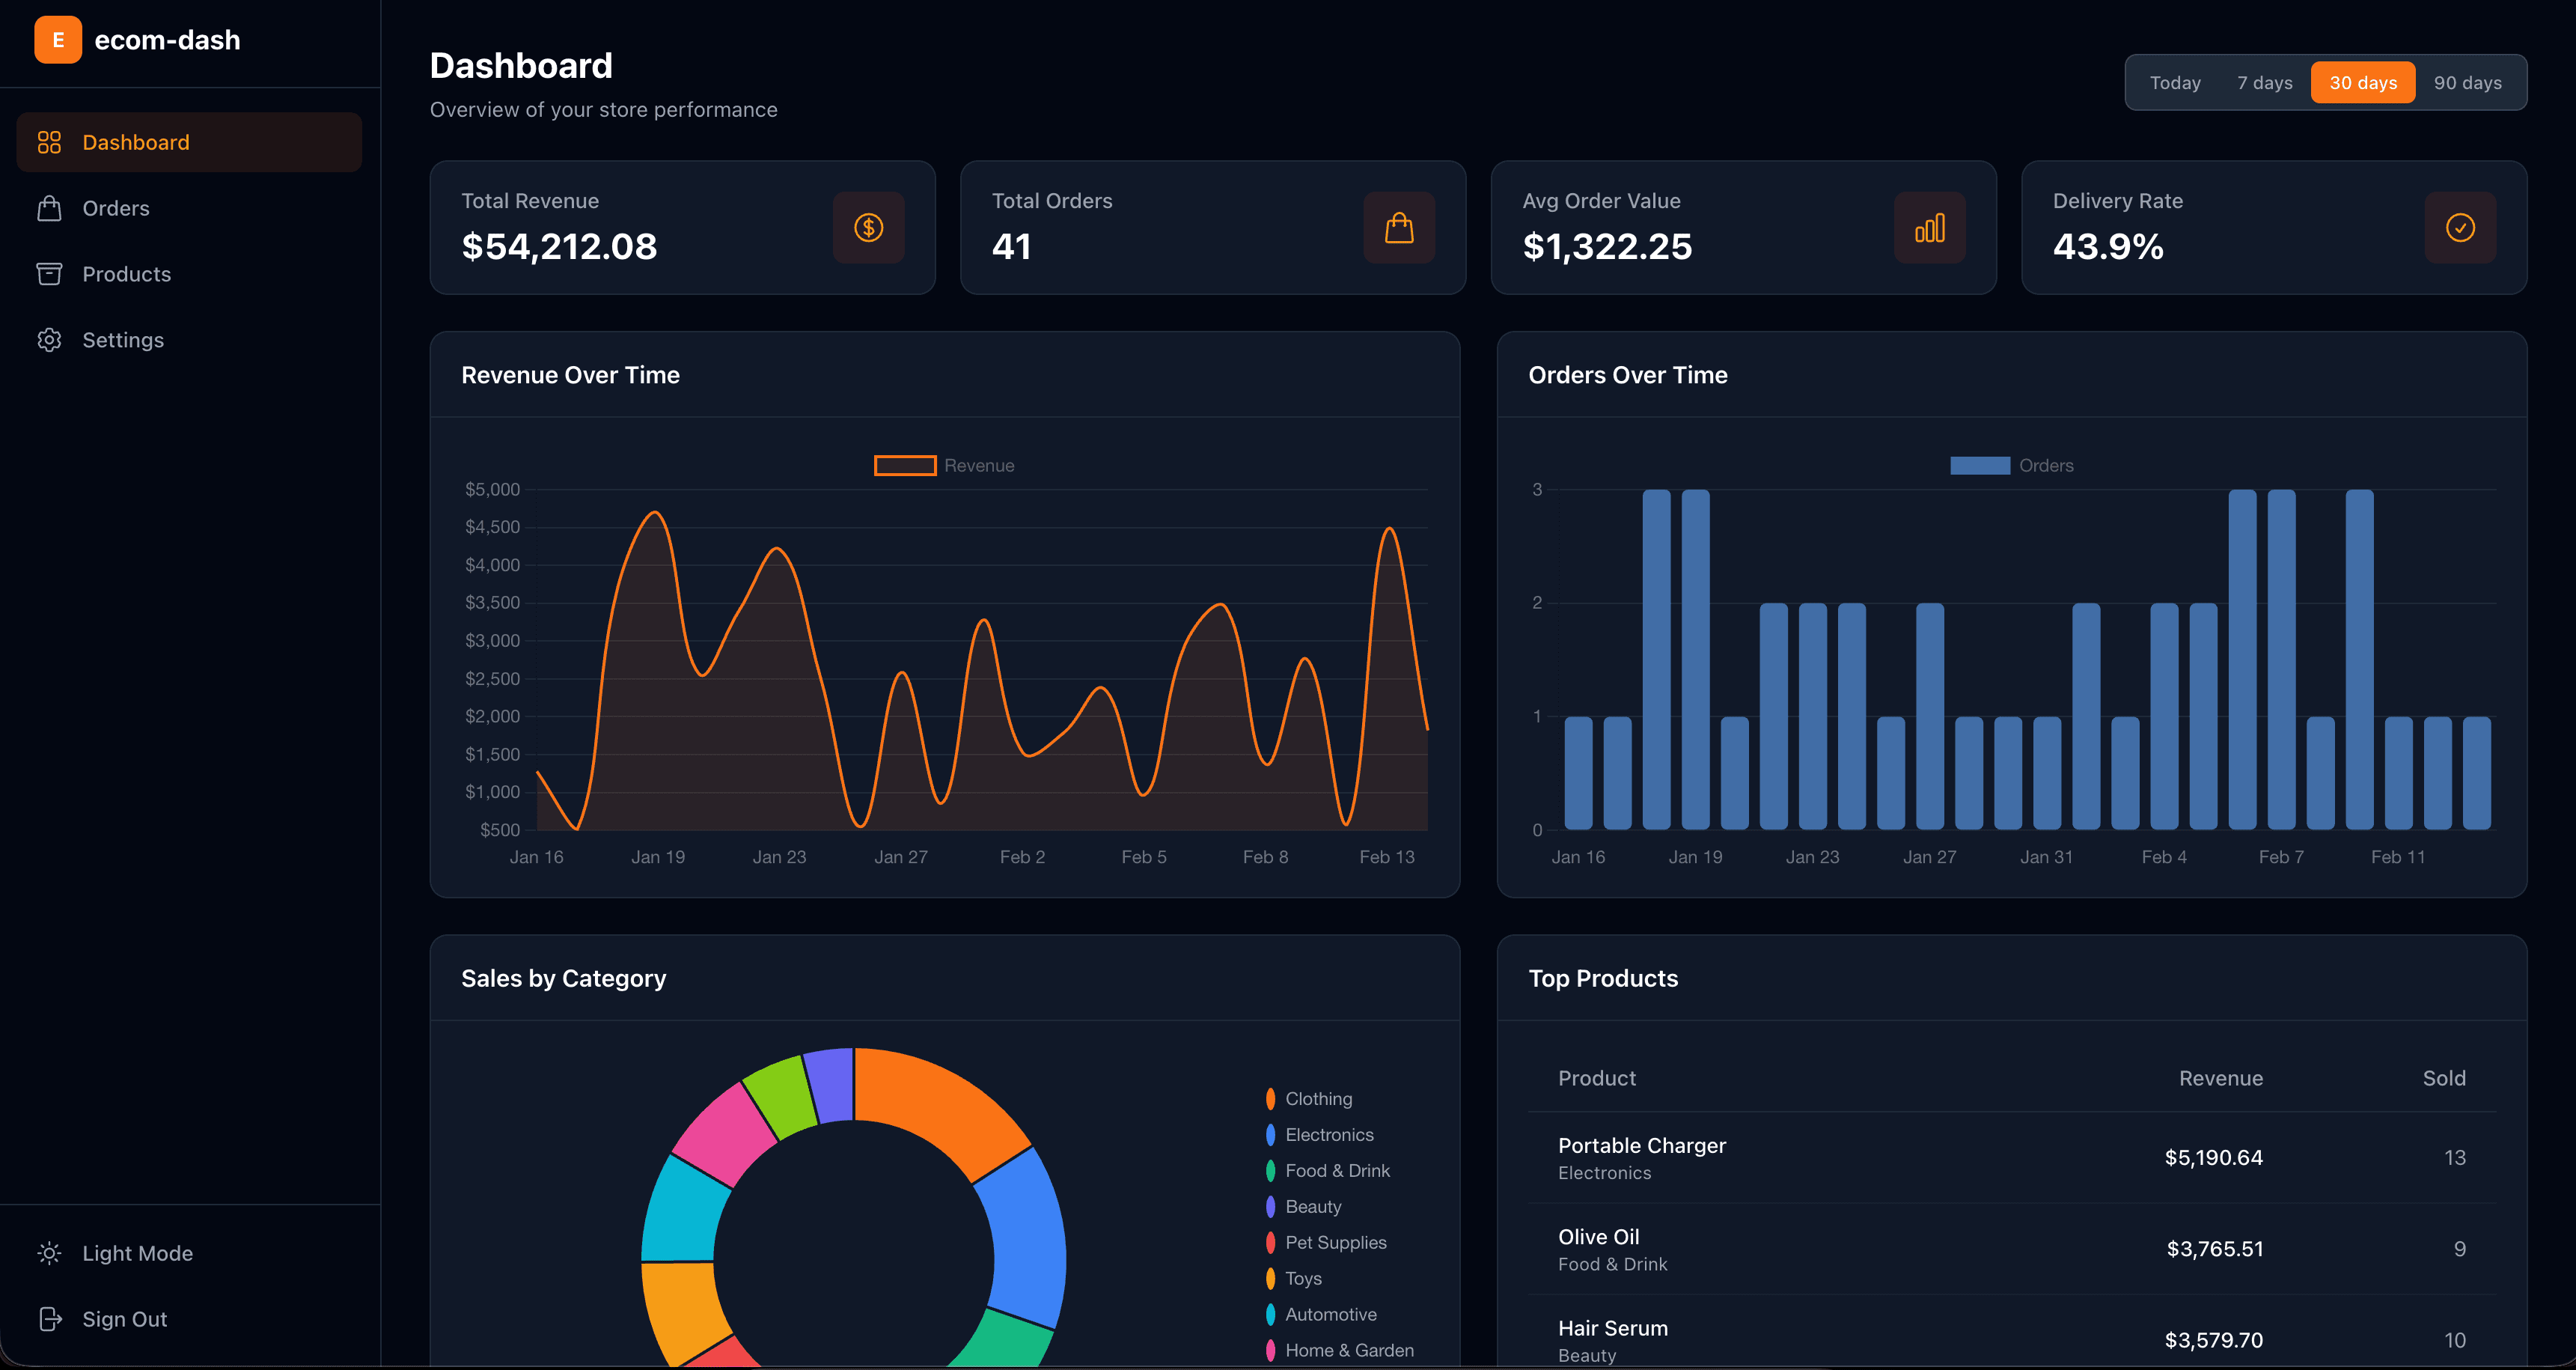This screenshot has width=2576, height=1370.
Task: Select the 90 days range tab
Action: [x=2467, y=83]
